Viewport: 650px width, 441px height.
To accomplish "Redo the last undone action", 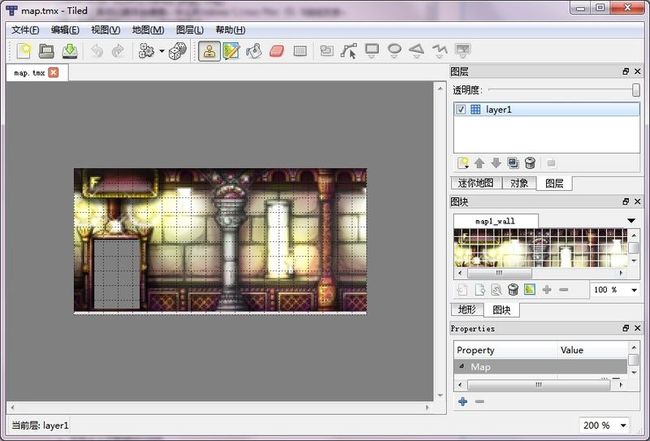I will pos(118,51).
